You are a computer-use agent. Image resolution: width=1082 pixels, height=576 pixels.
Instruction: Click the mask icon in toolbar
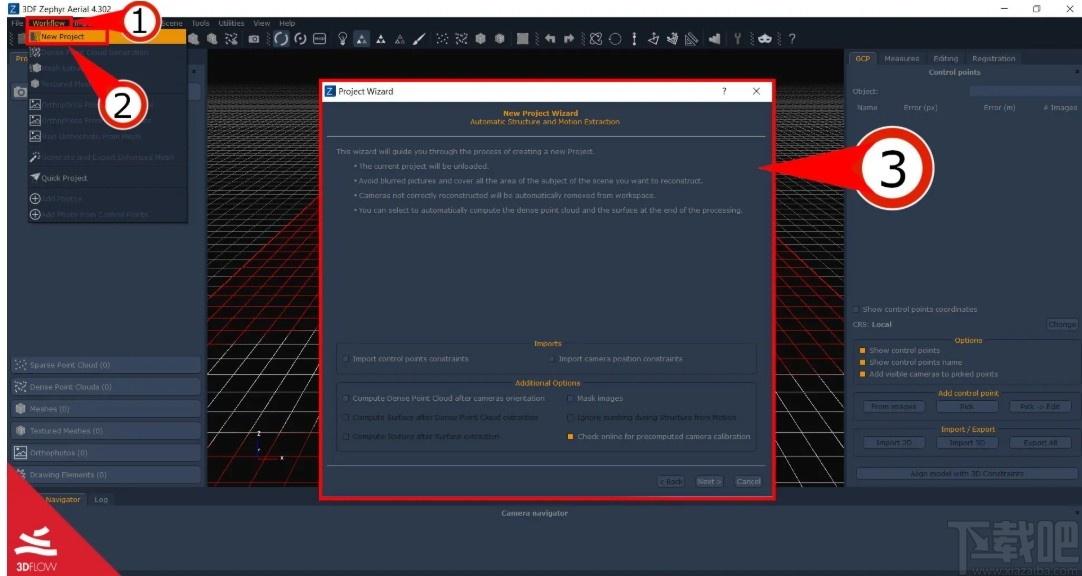(x=765, y=39)
